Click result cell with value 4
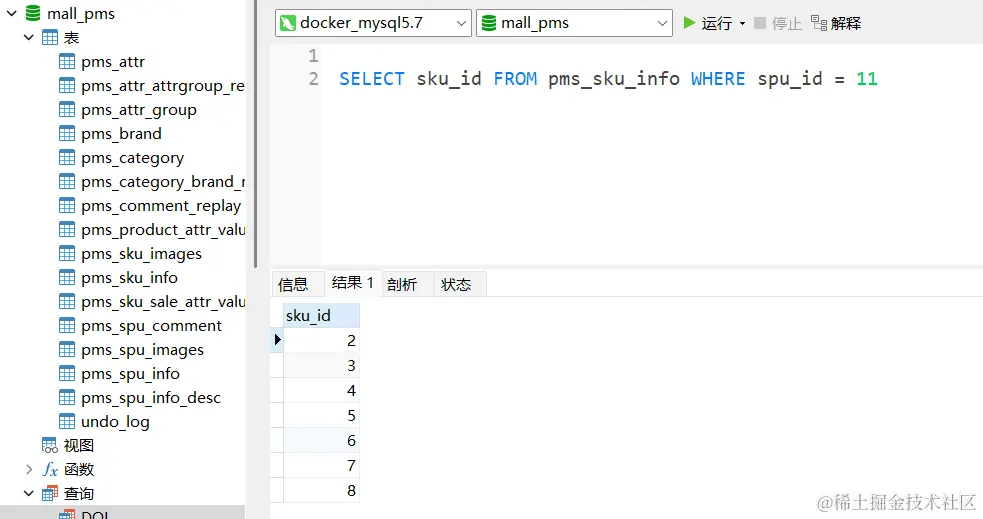The width and height of the screenshot is (983, 519). click(x=322, y=391)
